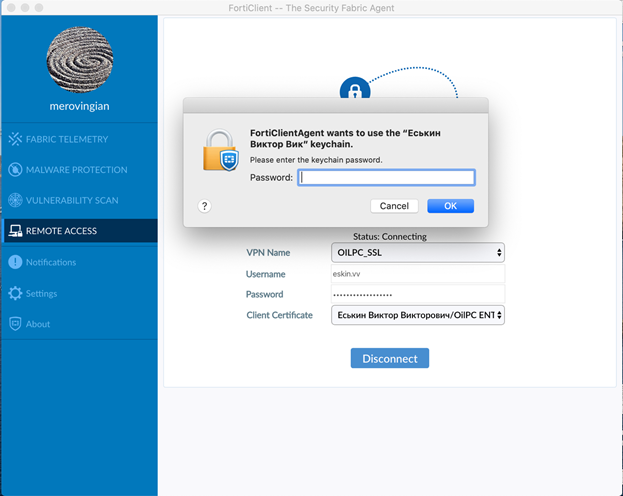Click the Username field eskin.vv
623x496 pixels.
click(417, 274)
